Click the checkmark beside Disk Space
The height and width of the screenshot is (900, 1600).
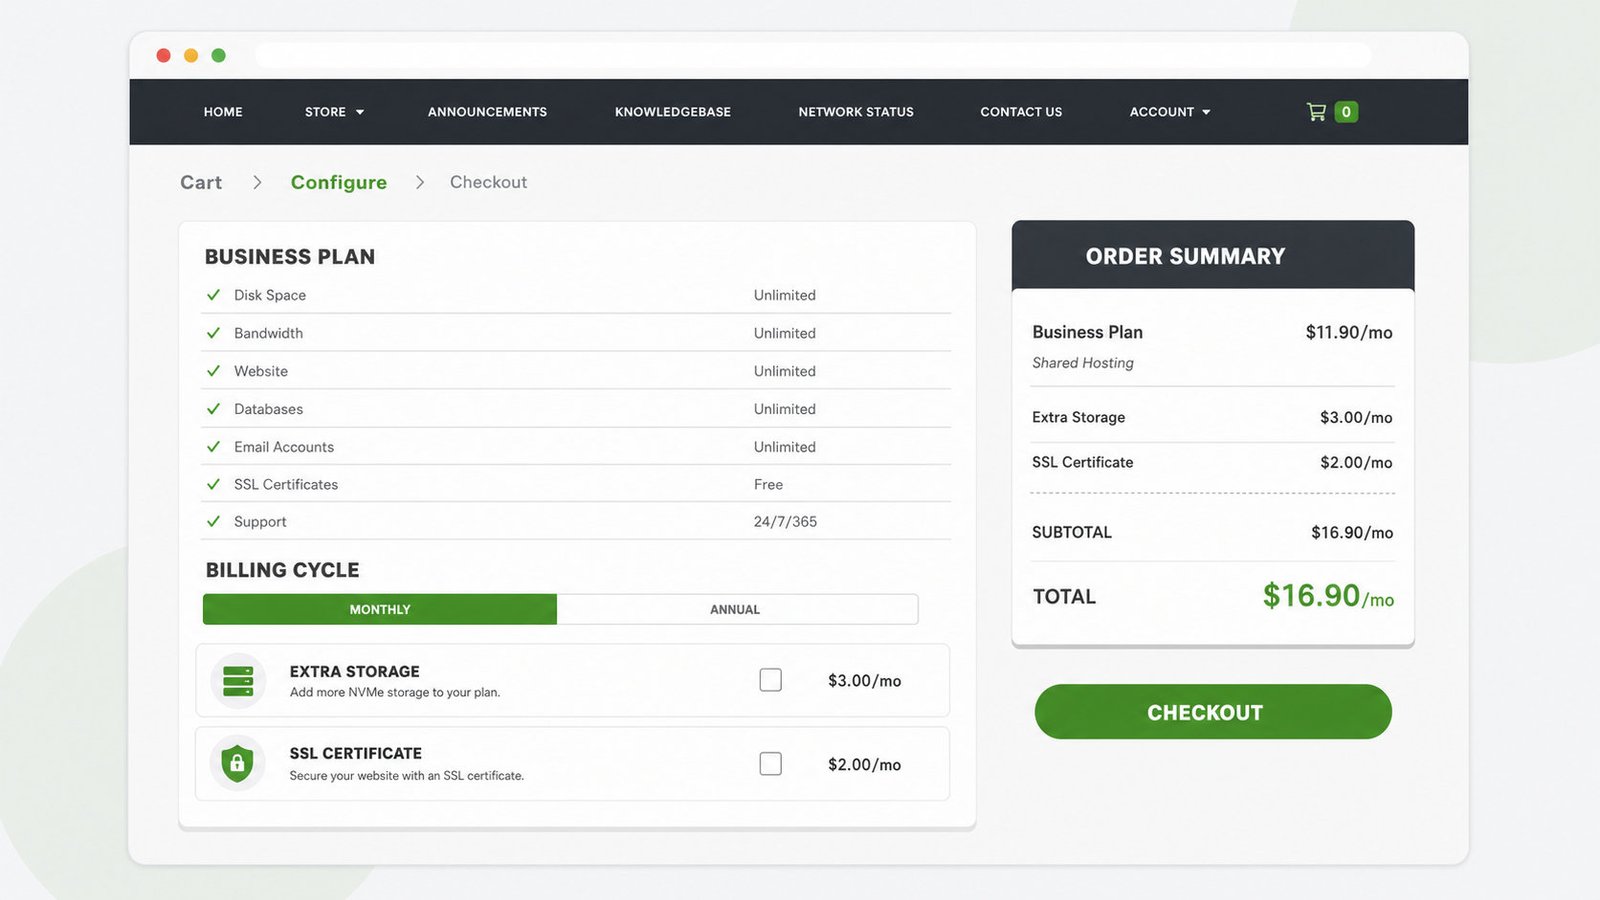click(213, 295)
